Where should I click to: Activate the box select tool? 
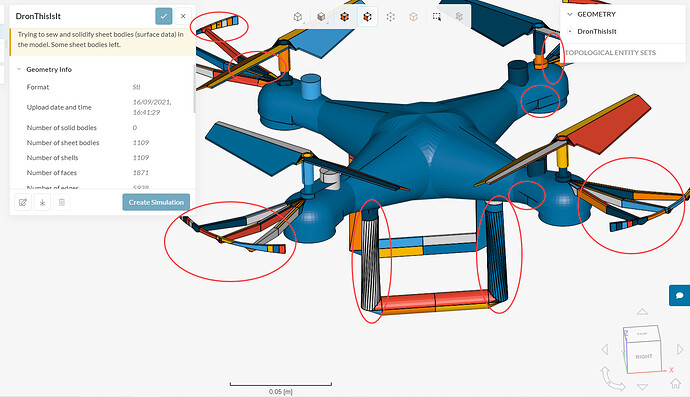click(x=437, y=17)
